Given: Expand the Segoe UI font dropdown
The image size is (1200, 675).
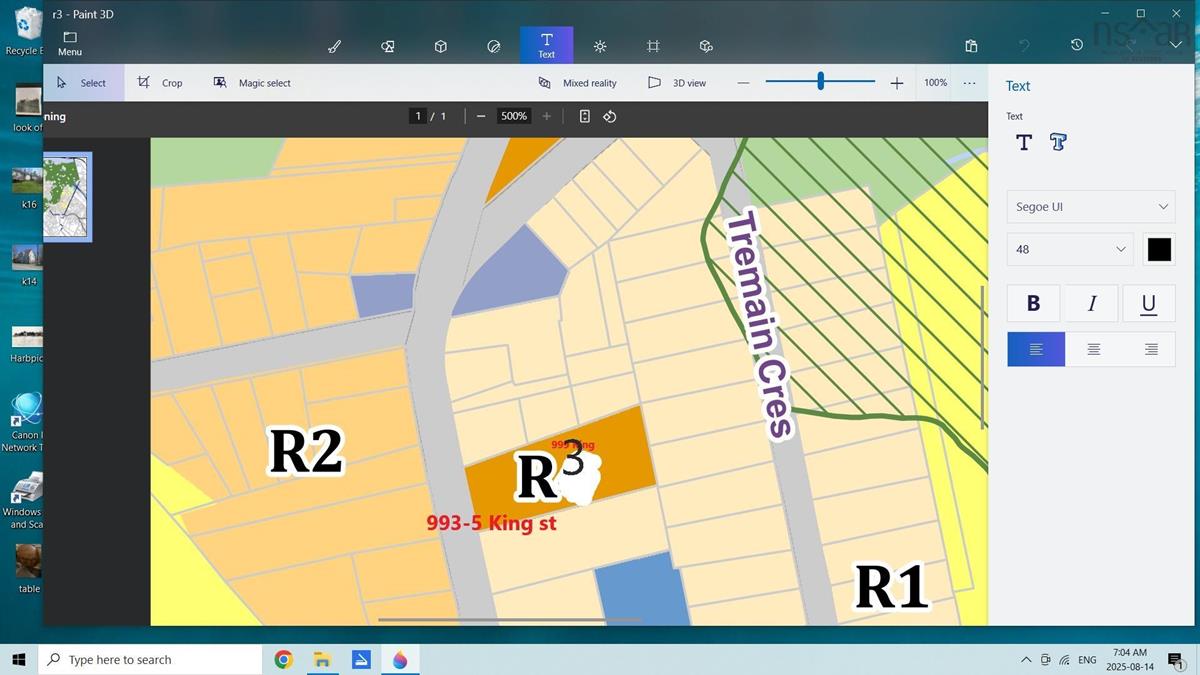Looking at the screenshot, I should pyautogui.click(x=1090, y=207).
